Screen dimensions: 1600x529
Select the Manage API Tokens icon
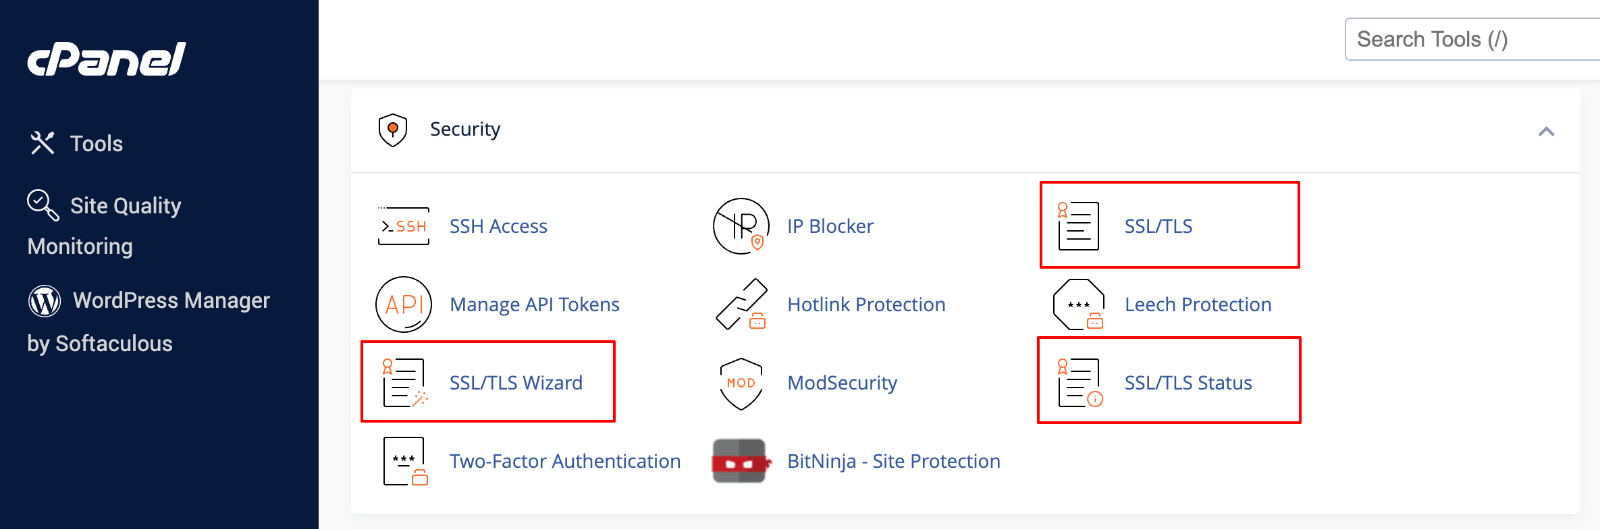(403, 304)
